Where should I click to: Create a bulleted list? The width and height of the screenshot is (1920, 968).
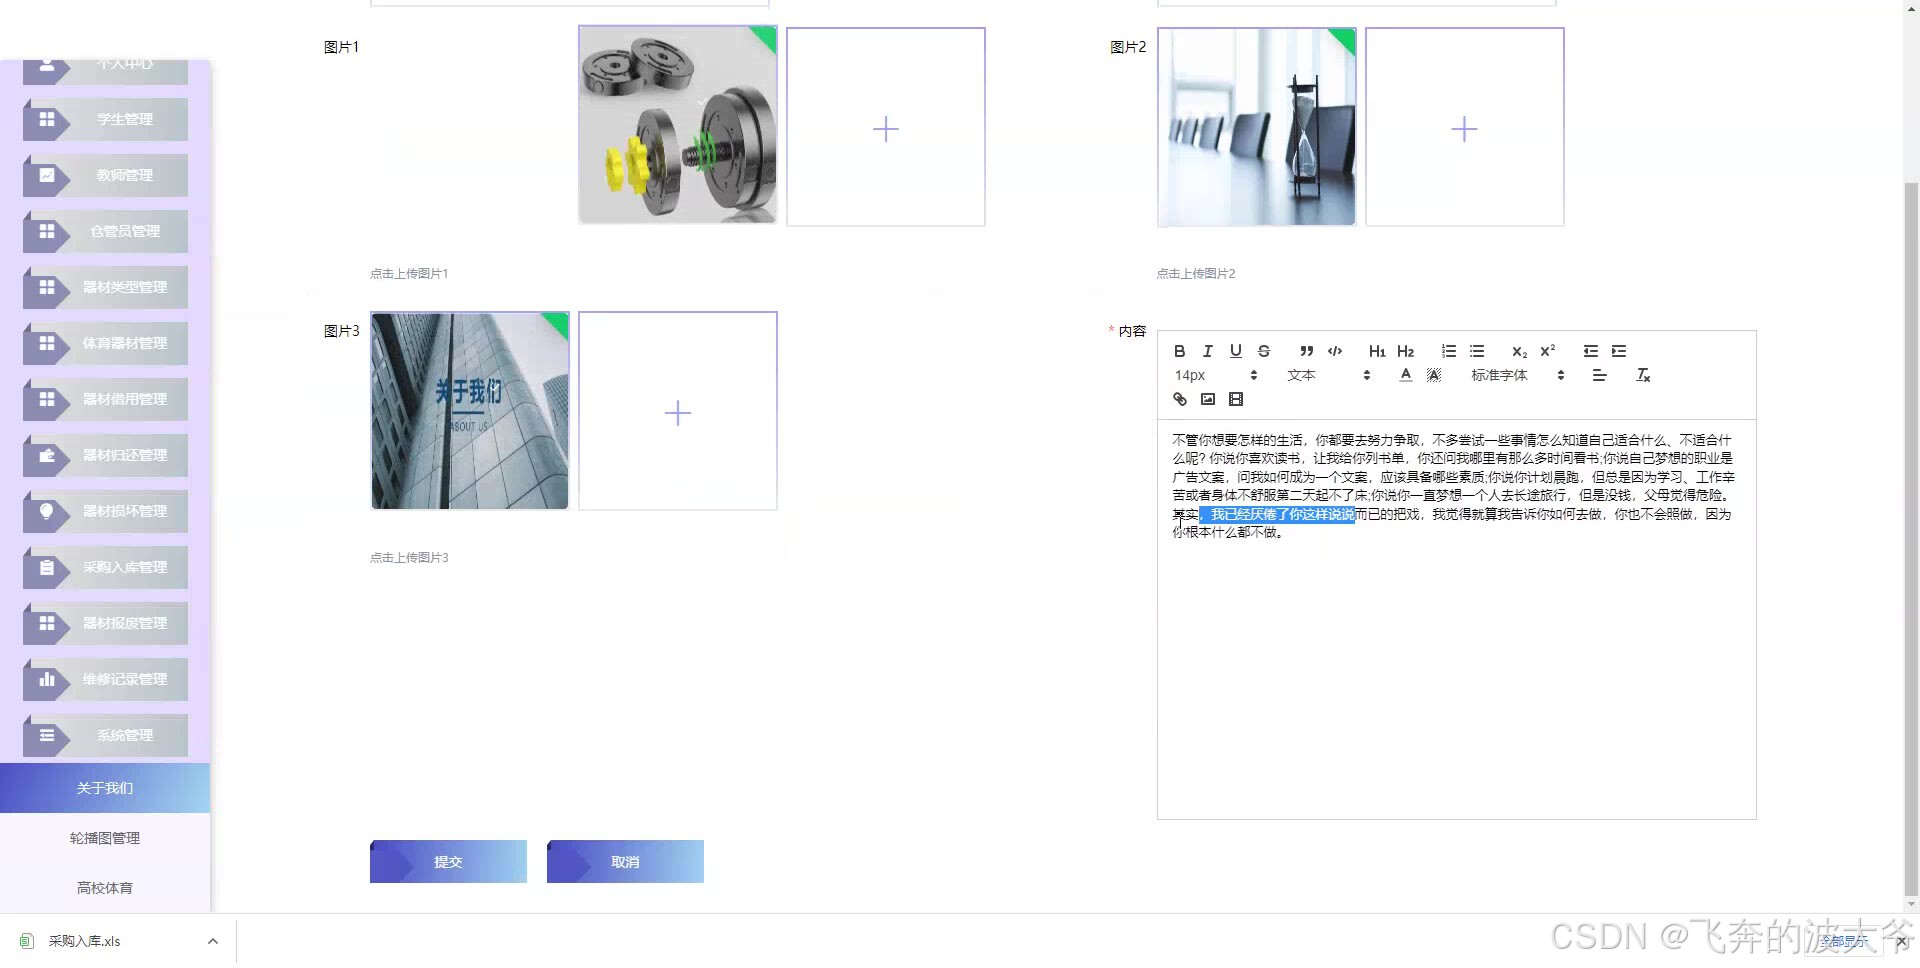tap(1477, 351)
